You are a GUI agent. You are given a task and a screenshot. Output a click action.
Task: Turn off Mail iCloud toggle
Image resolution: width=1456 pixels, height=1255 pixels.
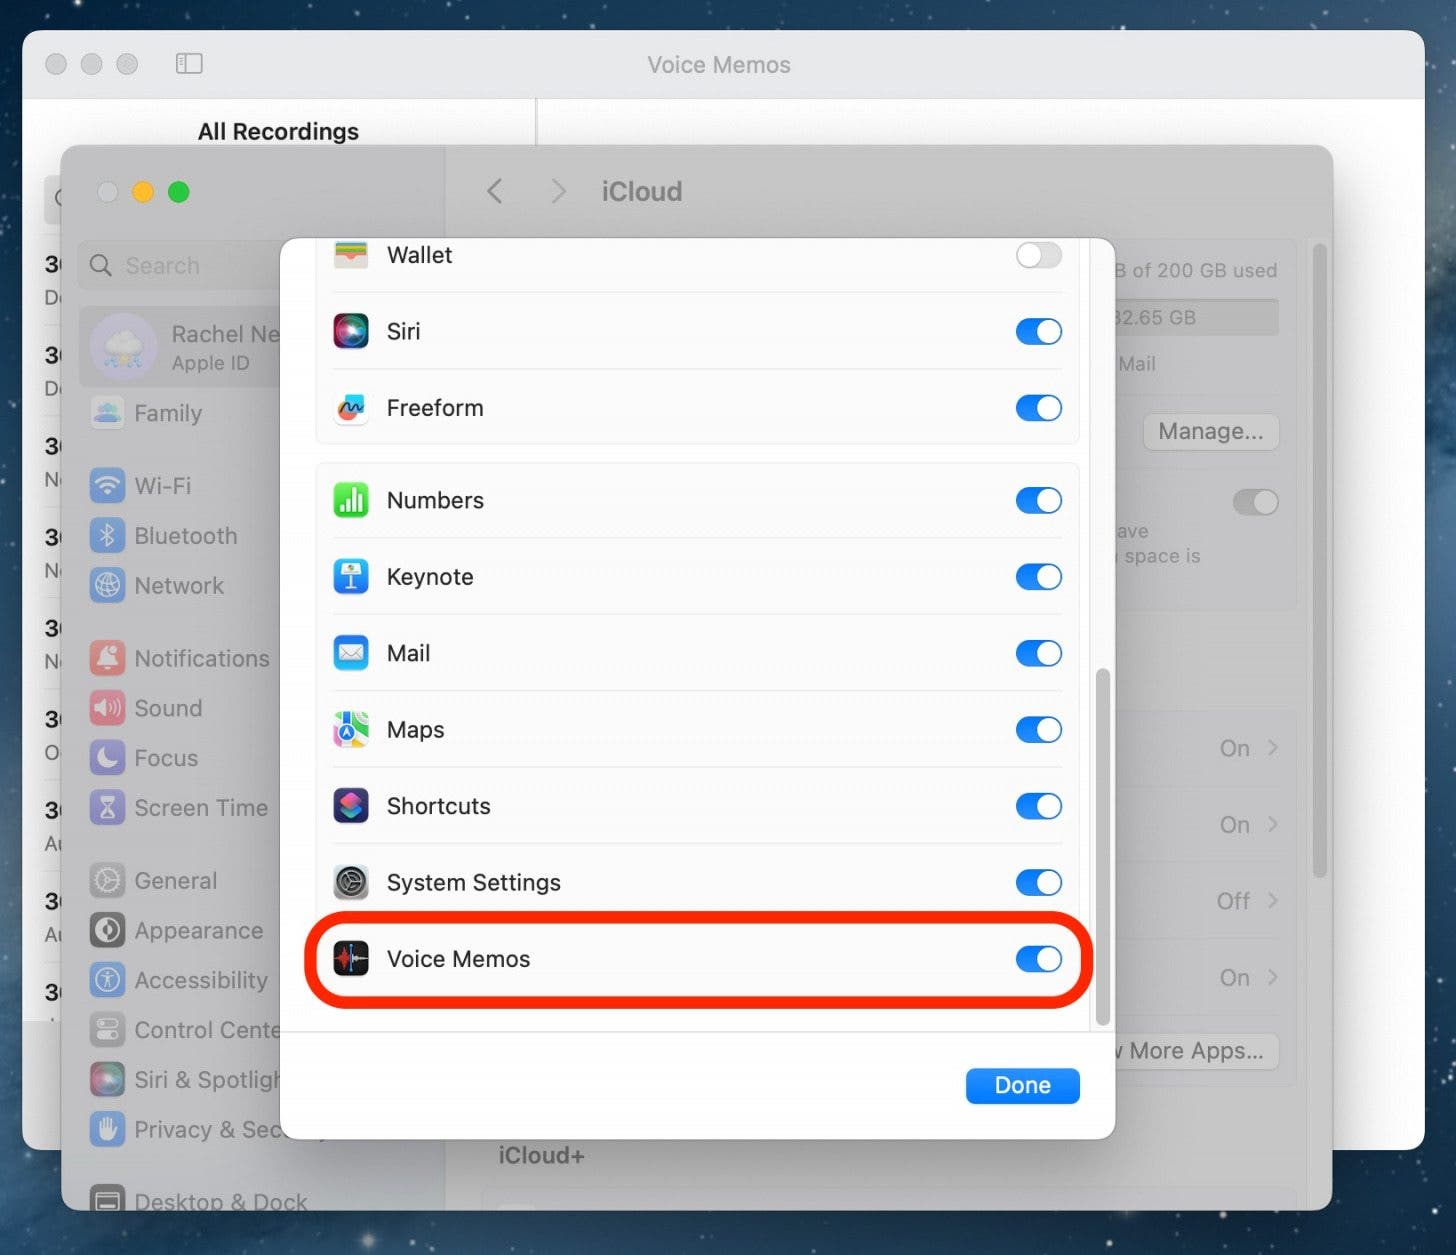click(1038, 653)
